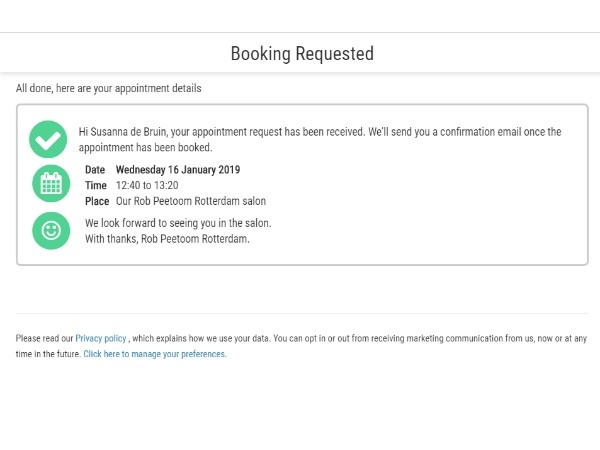The image size is (600, 450).
Task: Click the Time label in appointment details
Action: [x=96, y=185]
